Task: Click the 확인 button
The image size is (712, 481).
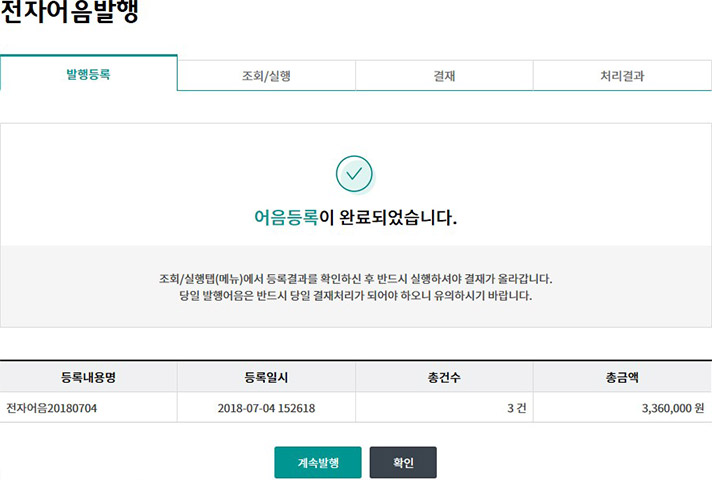Action: pyautogui.click(x=403, y=463)
